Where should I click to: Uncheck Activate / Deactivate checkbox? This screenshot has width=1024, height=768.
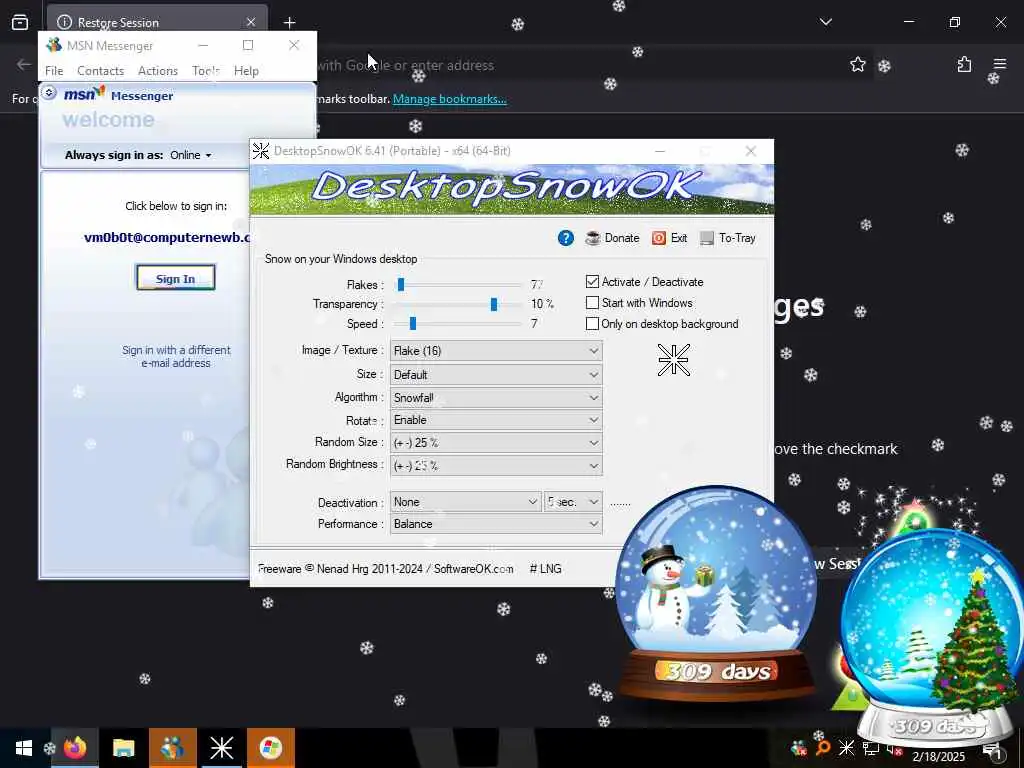click(592, 281)
